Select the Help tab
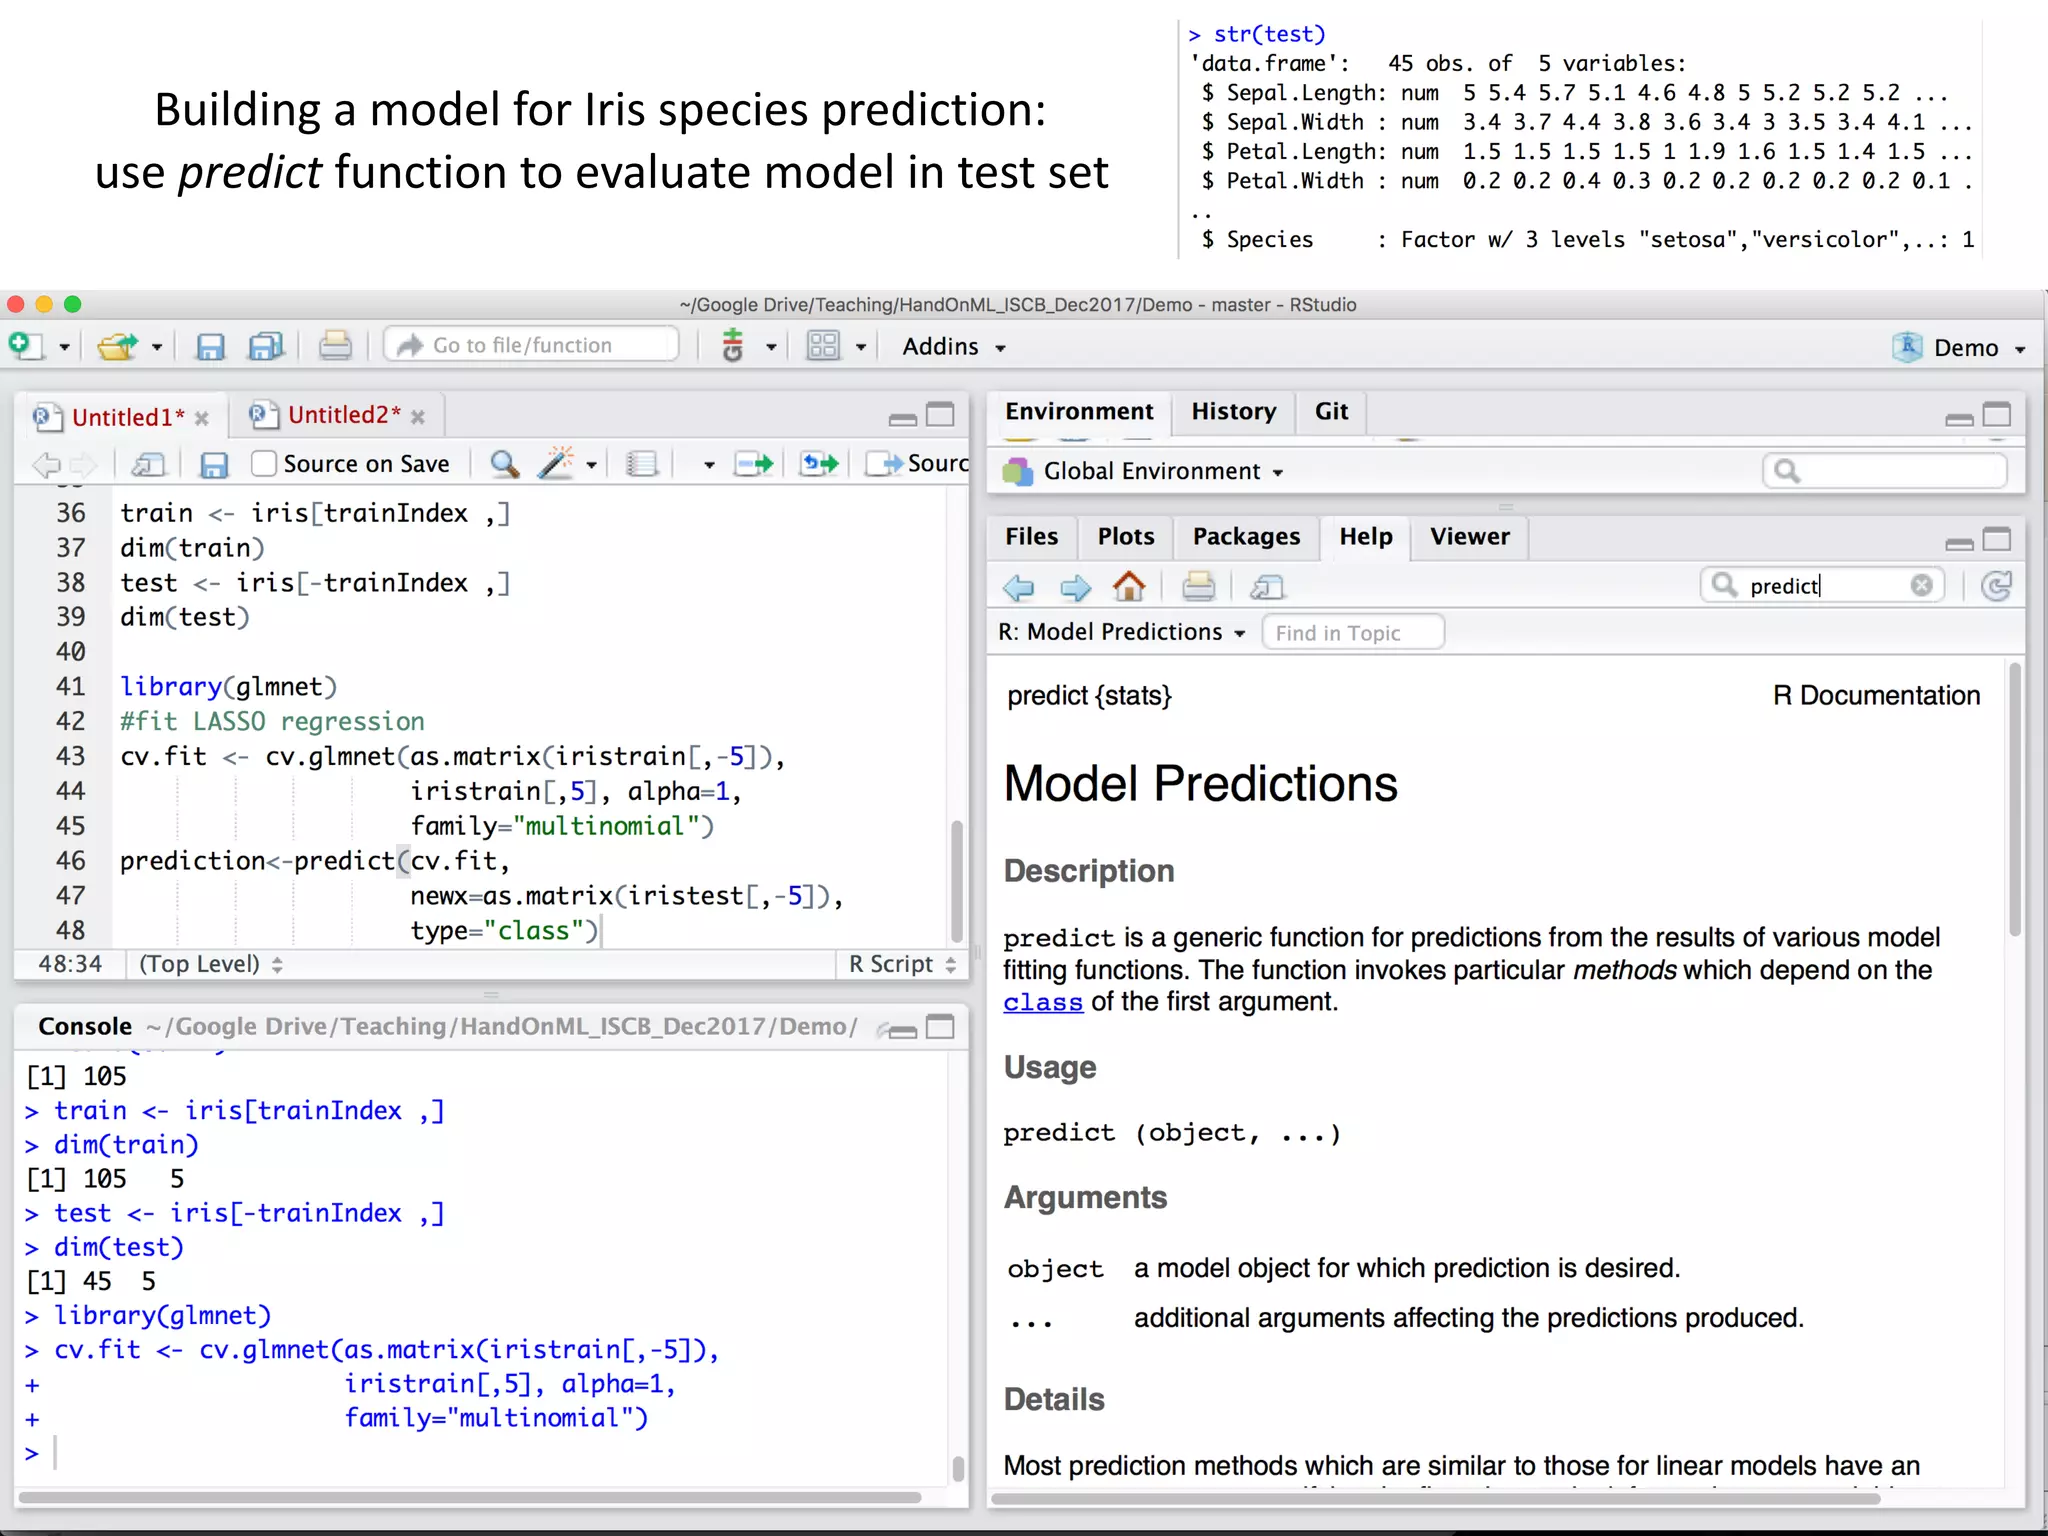 1366,537
